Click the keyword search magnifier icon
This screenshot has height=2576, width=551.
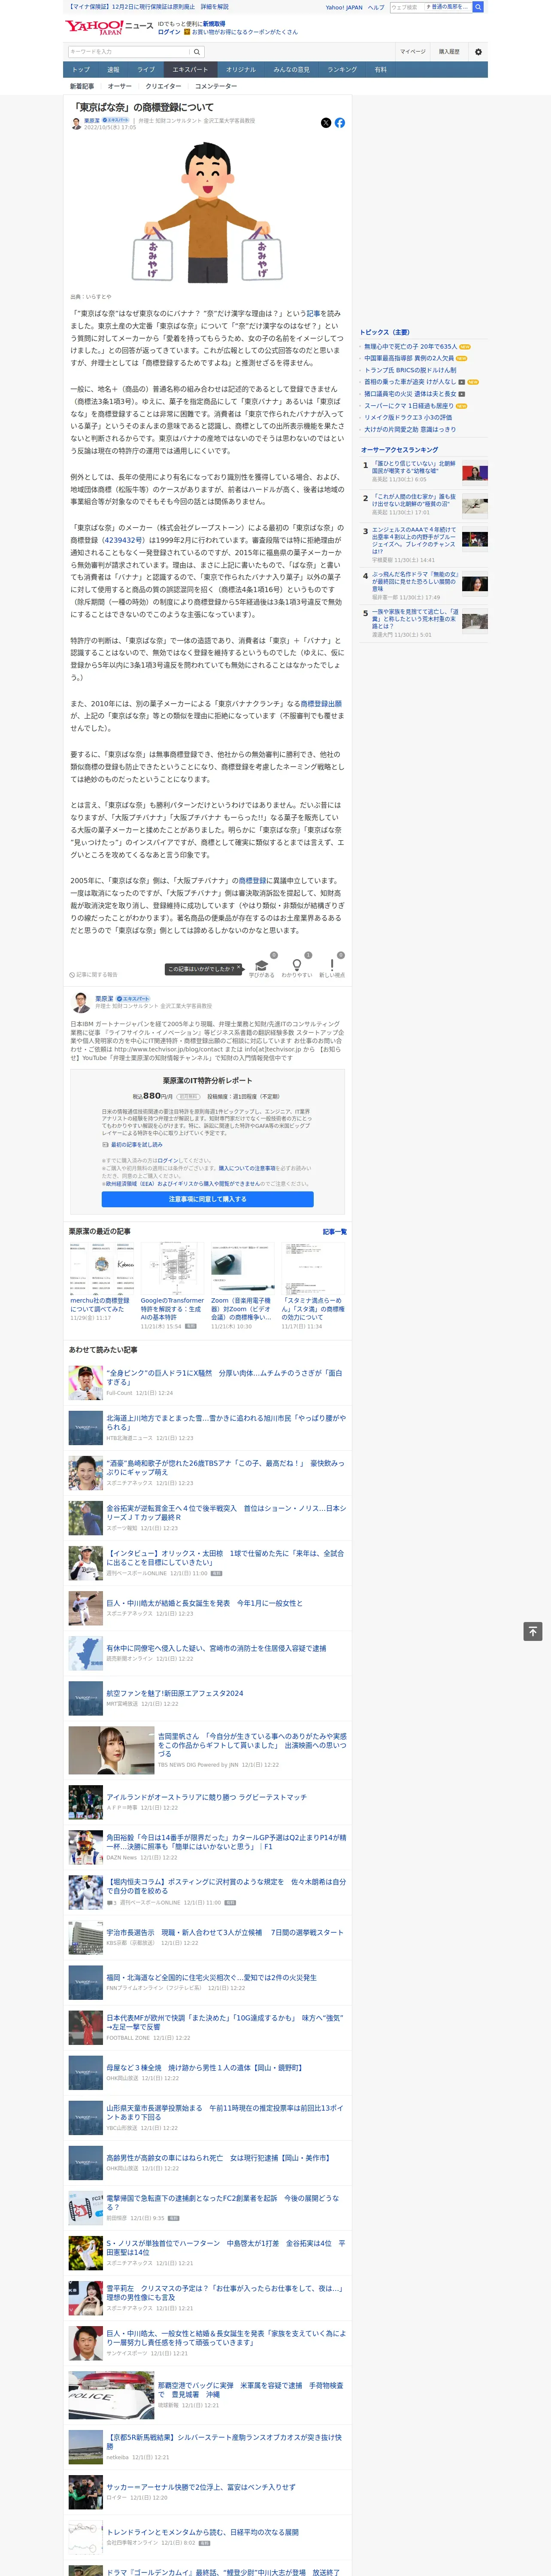pos(197,52)
